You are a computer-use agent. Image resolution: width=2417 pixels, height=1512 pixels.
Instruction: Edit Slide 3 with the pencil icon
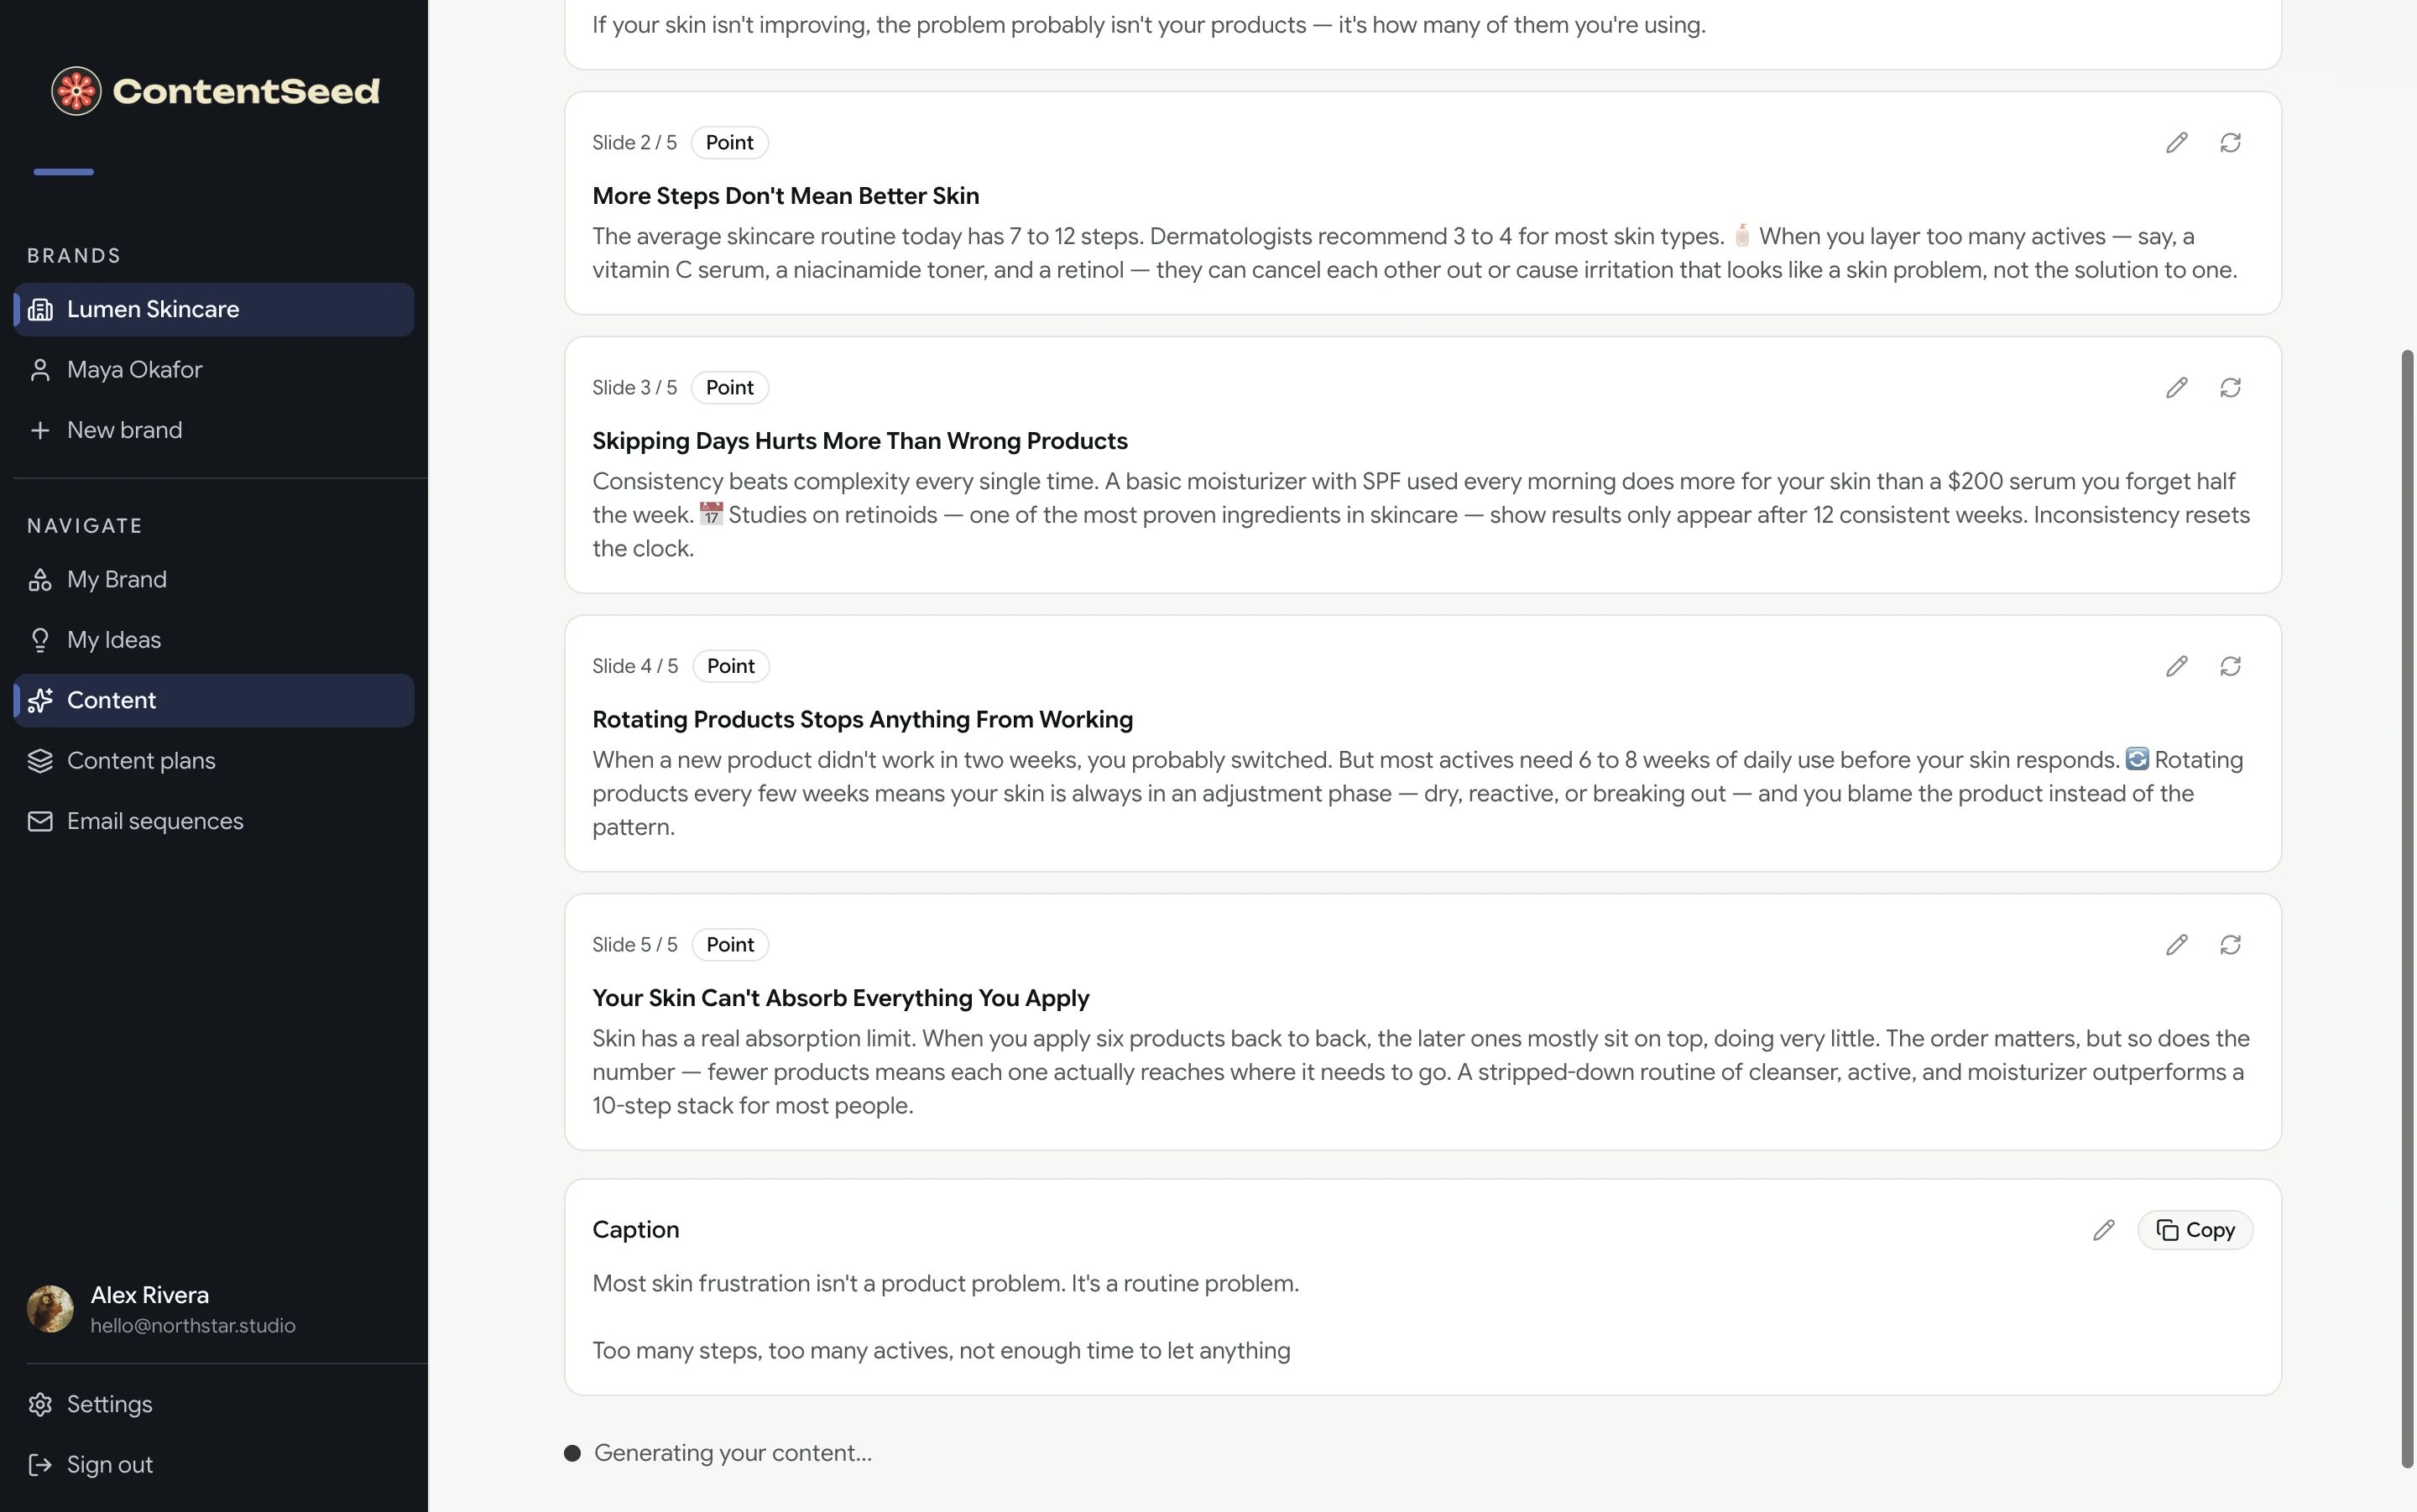tap(2177, 388)
